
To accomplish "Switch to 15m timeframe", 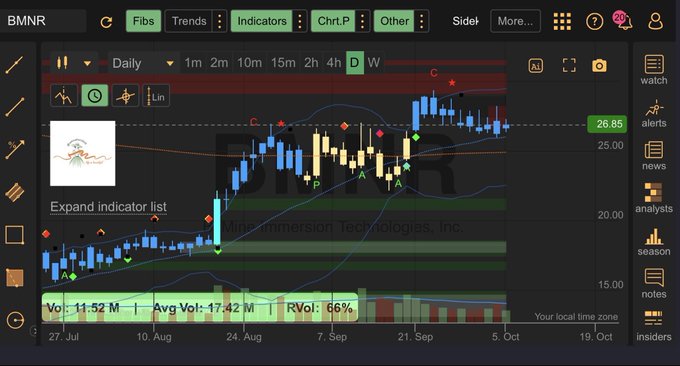I will [283, 63].
